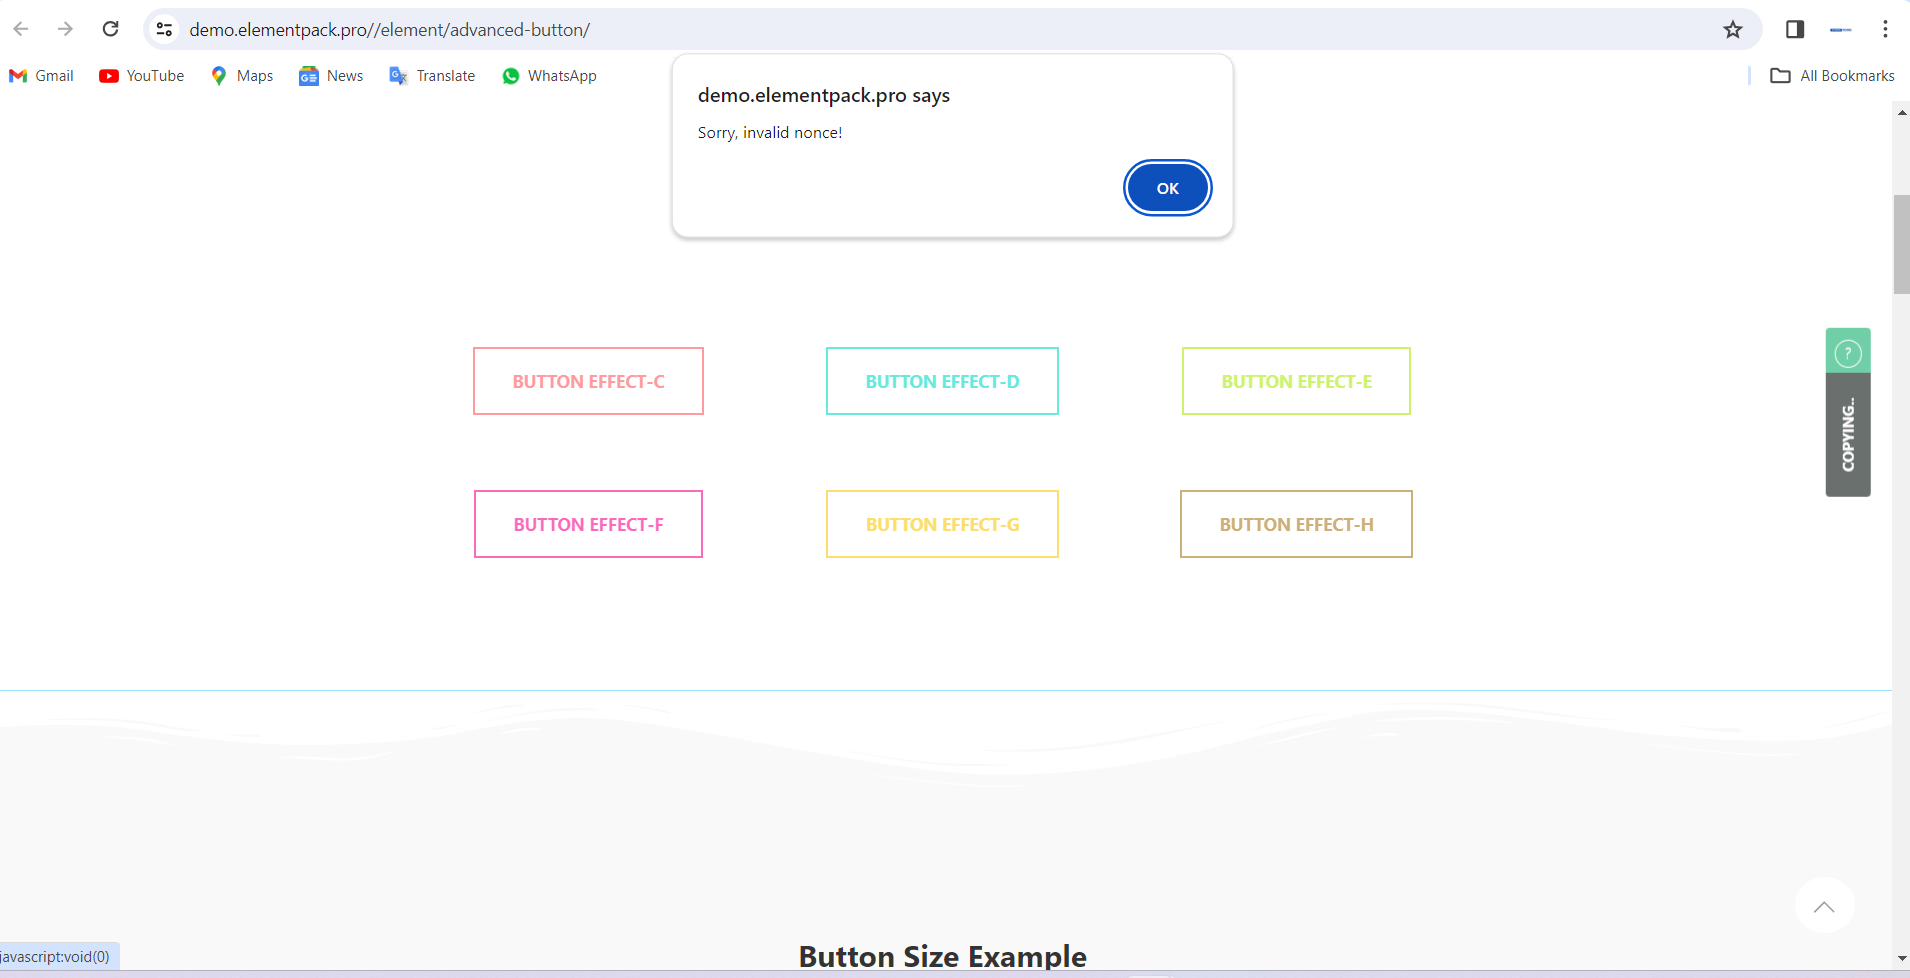Reload the page with the refresh icon
Viewport: 1910px width, 978px height.
(x=111, y=29)
